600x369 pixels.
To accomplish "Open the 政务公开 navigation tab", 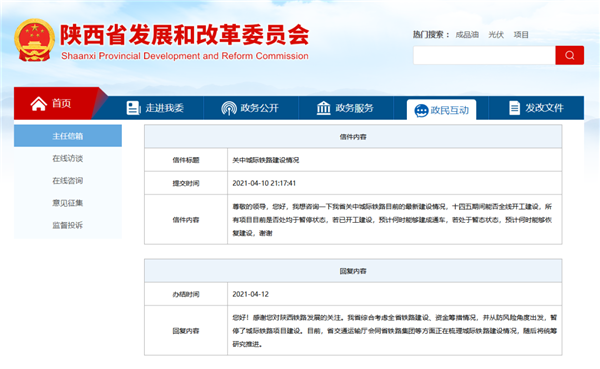I will pos(251,108).
